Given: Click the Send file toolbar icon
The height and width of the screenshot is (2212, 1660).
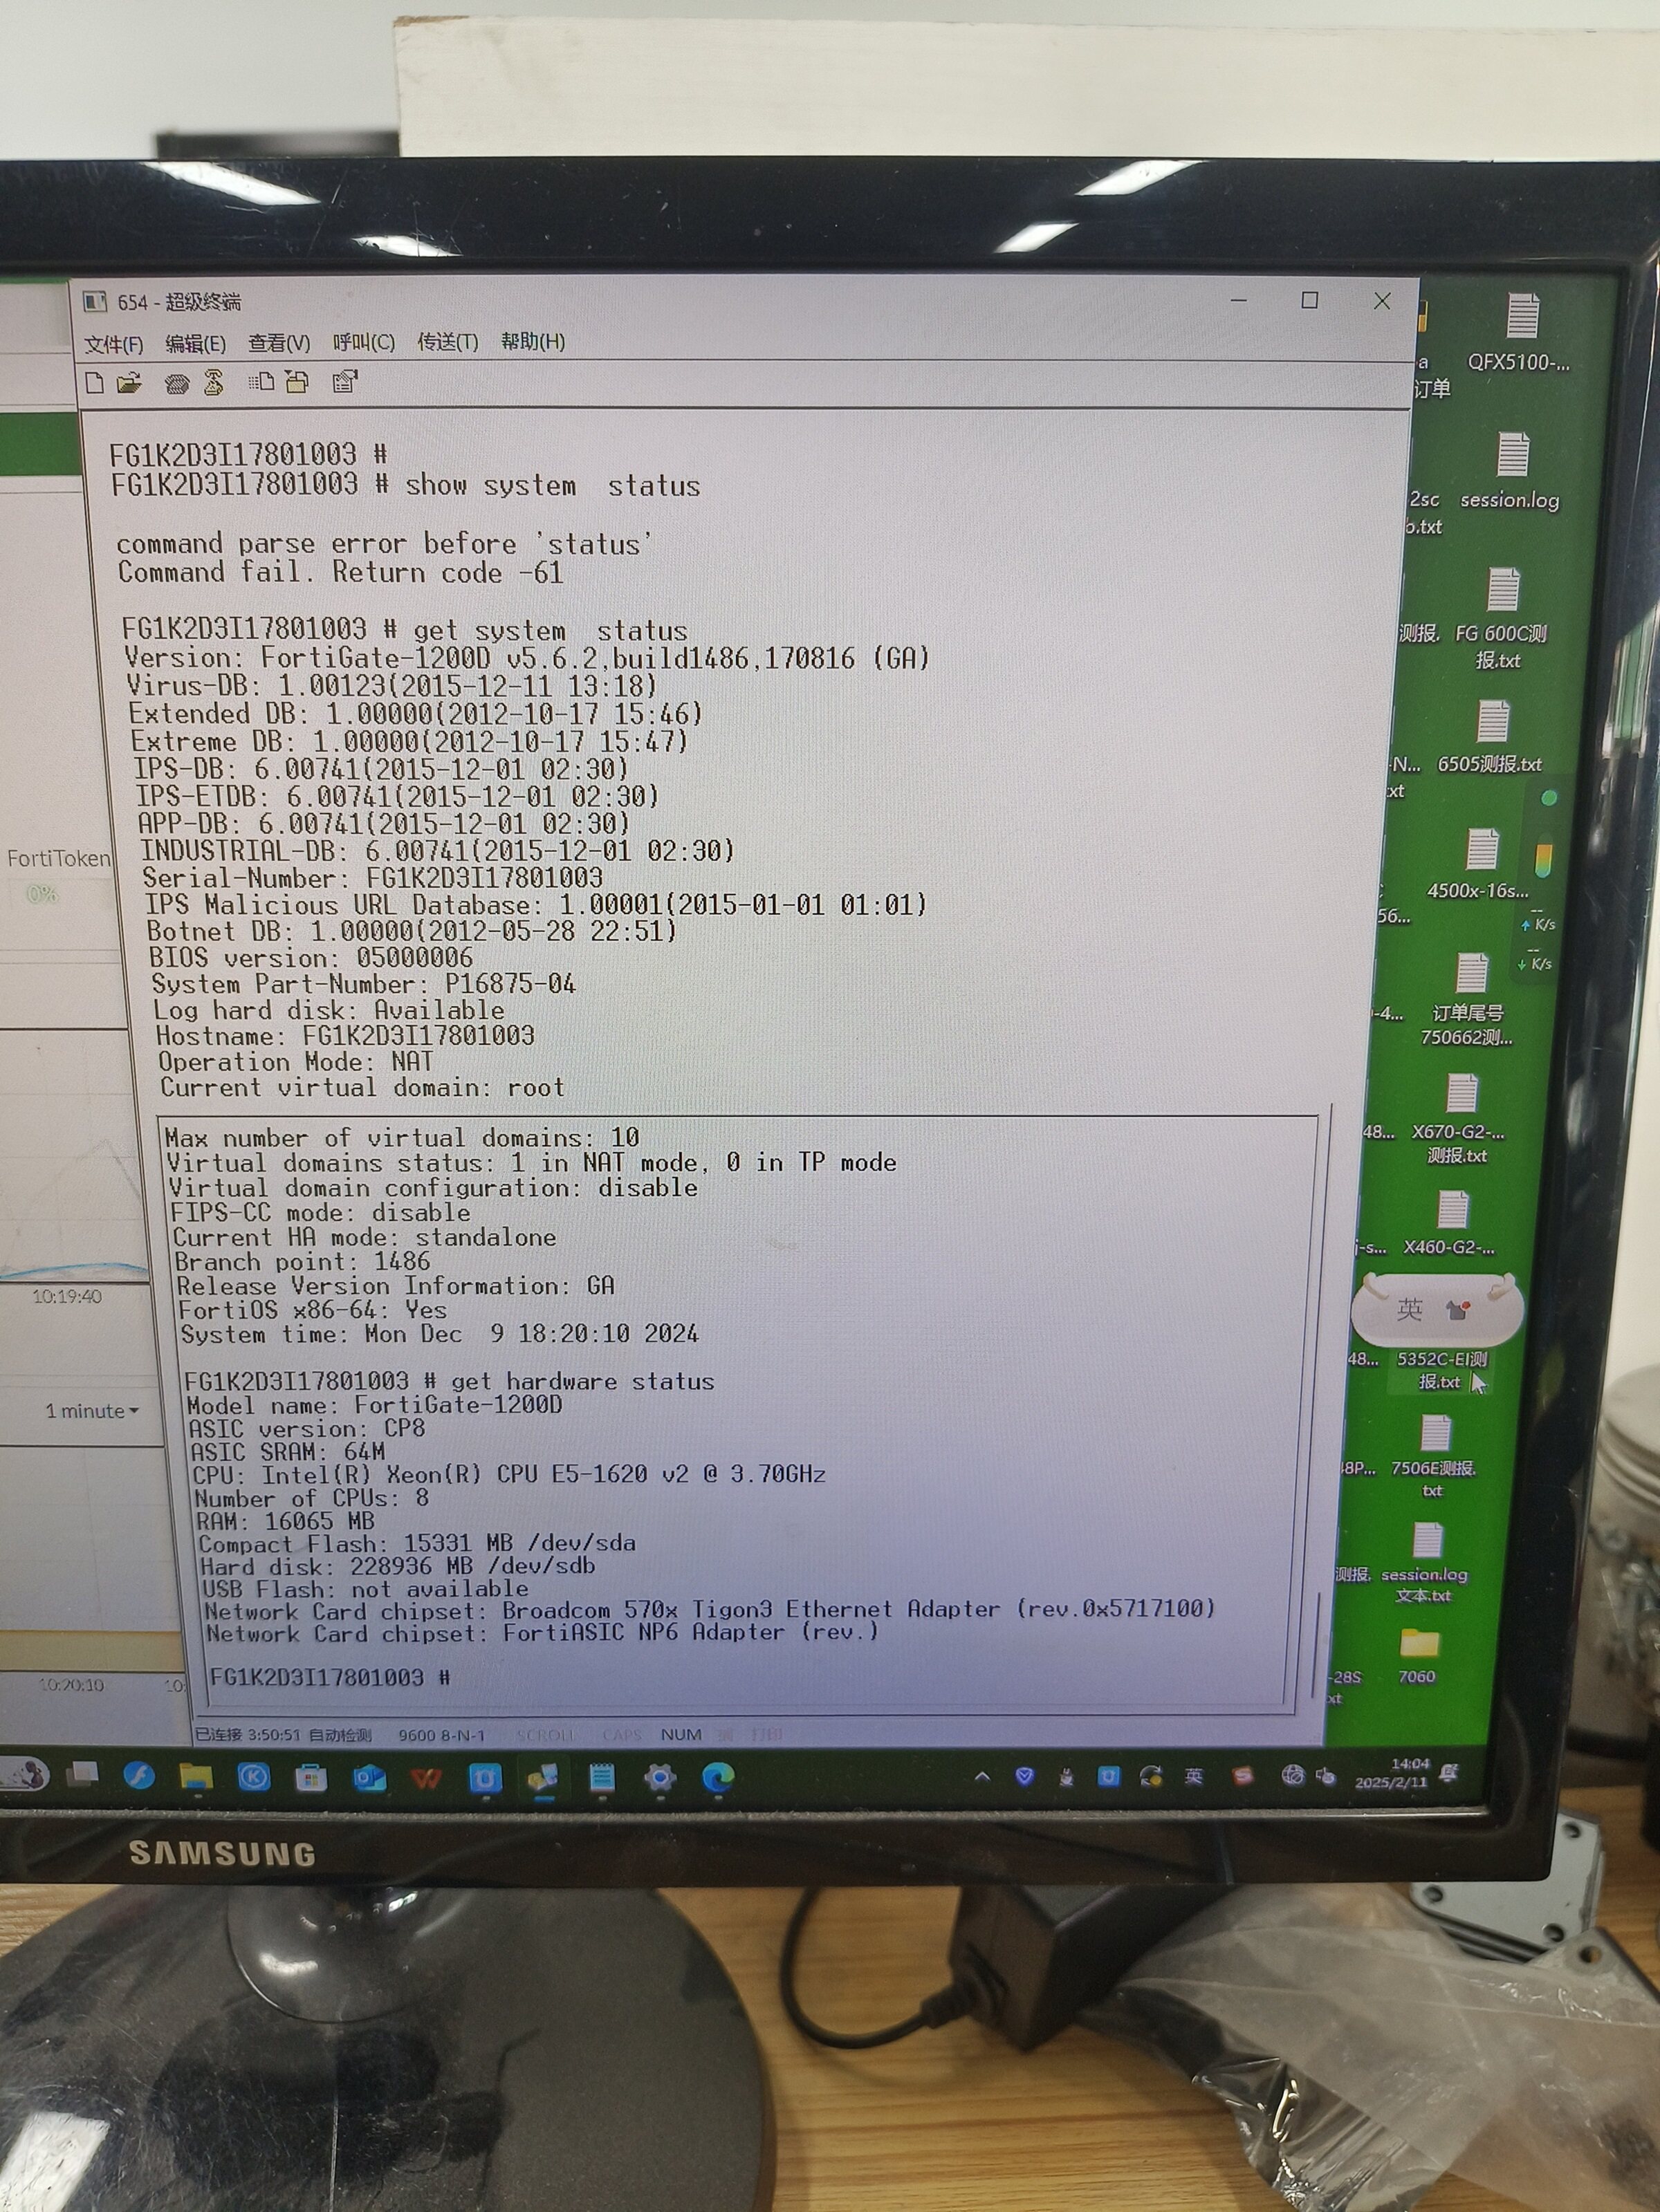Looking at the screenshot, I should (x=261, y=381).
